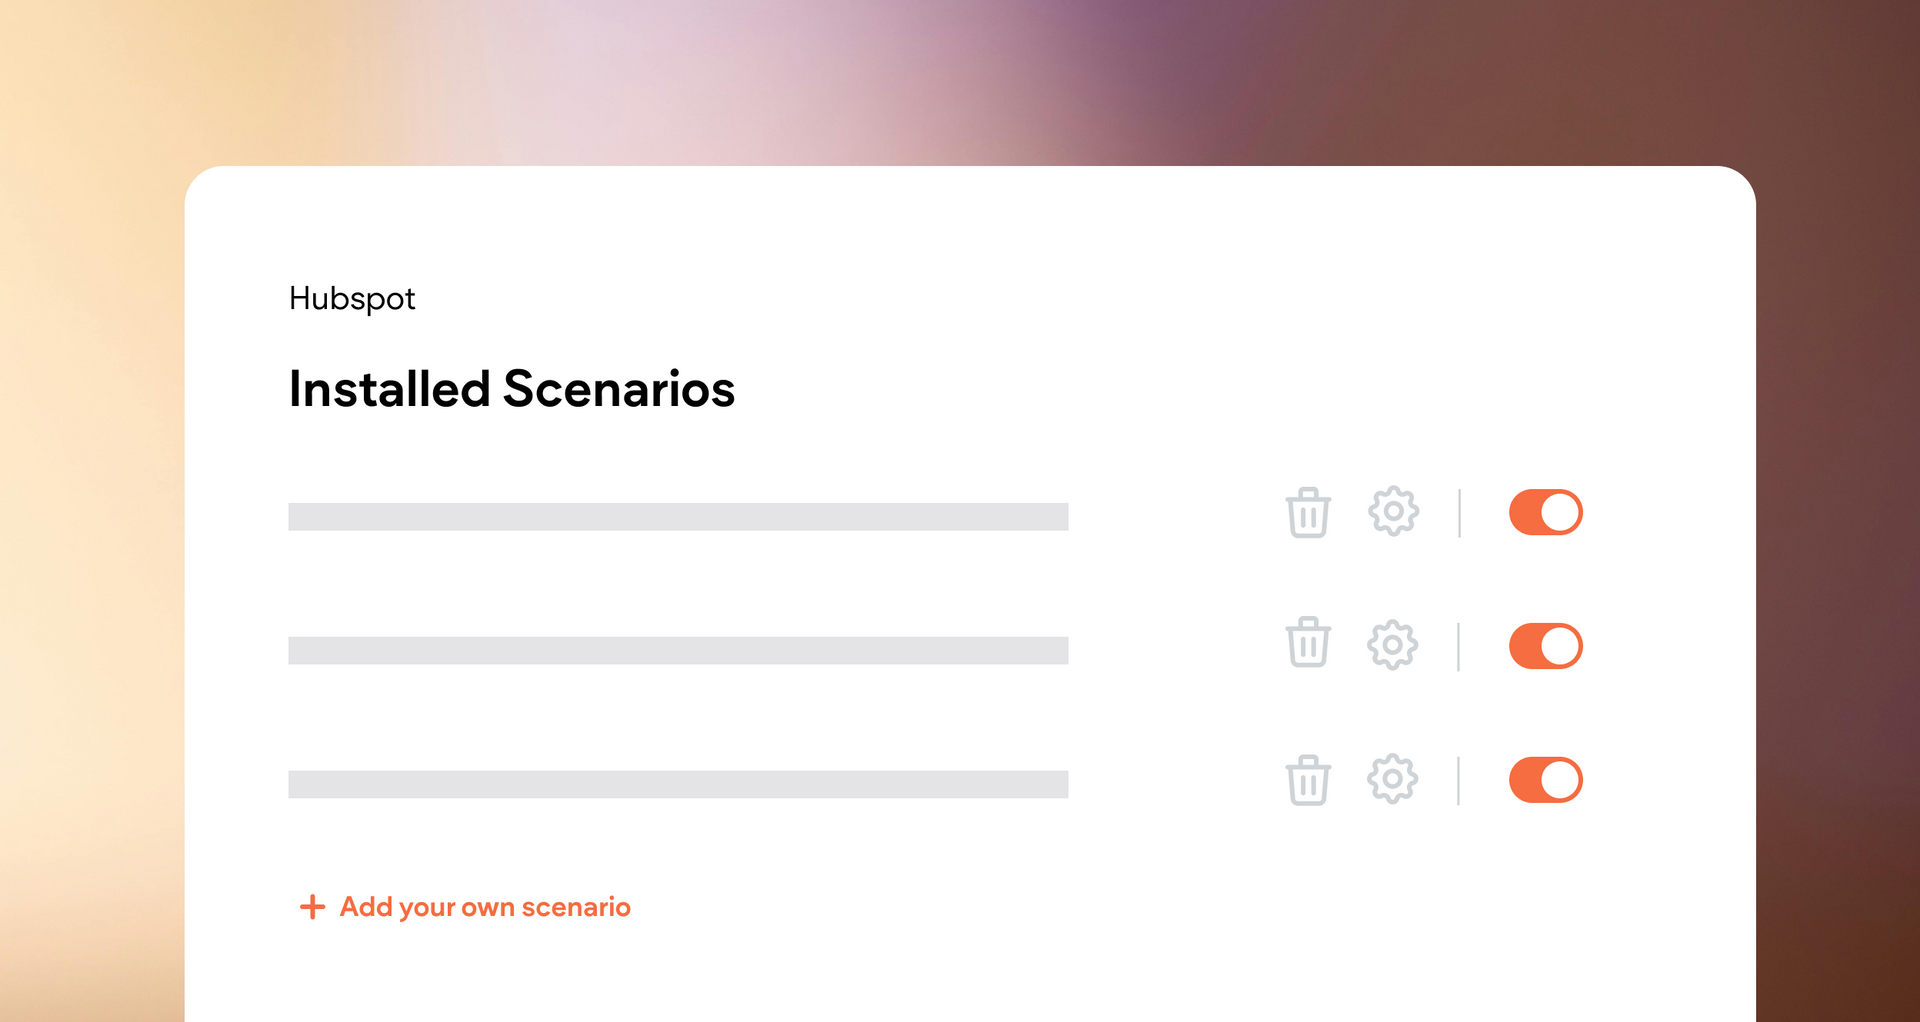The width and height of the screenshot is (1920, 1022).
Task: Click the divider beside first scenario toggle
Action: (1459, 513)
